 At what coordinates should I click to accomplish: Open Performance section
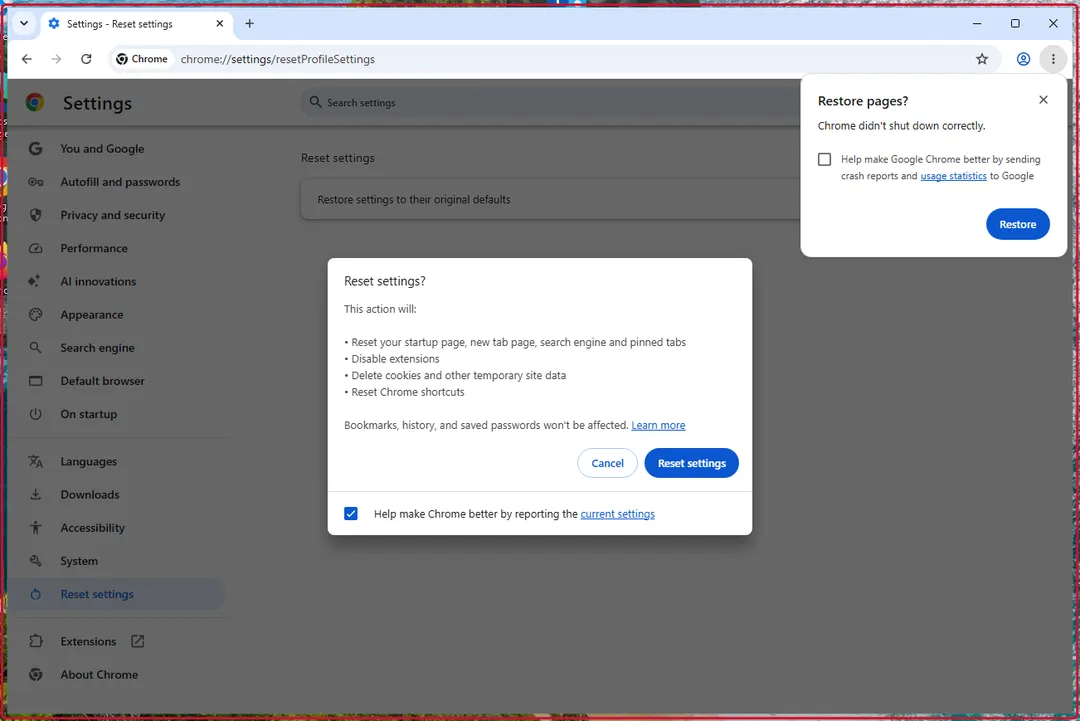94,248
